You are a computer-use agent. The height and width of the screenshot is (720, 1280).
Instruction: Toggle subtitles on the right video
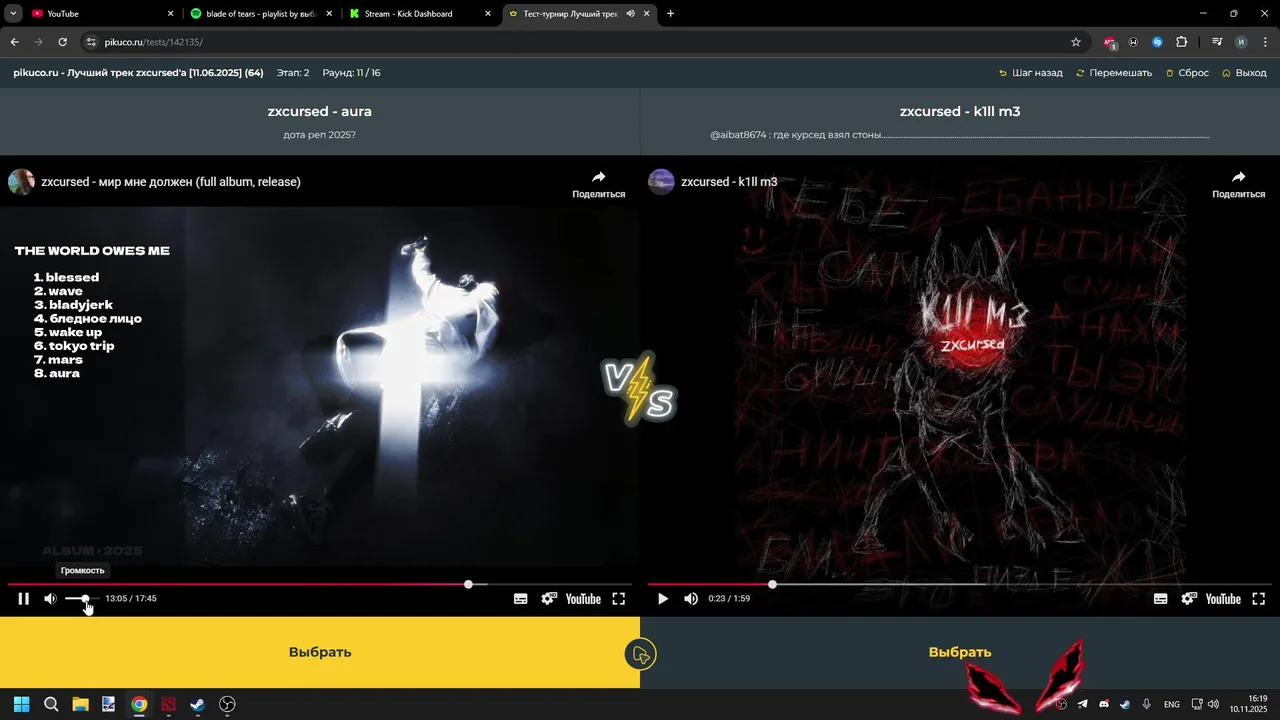click(1161, 599)
